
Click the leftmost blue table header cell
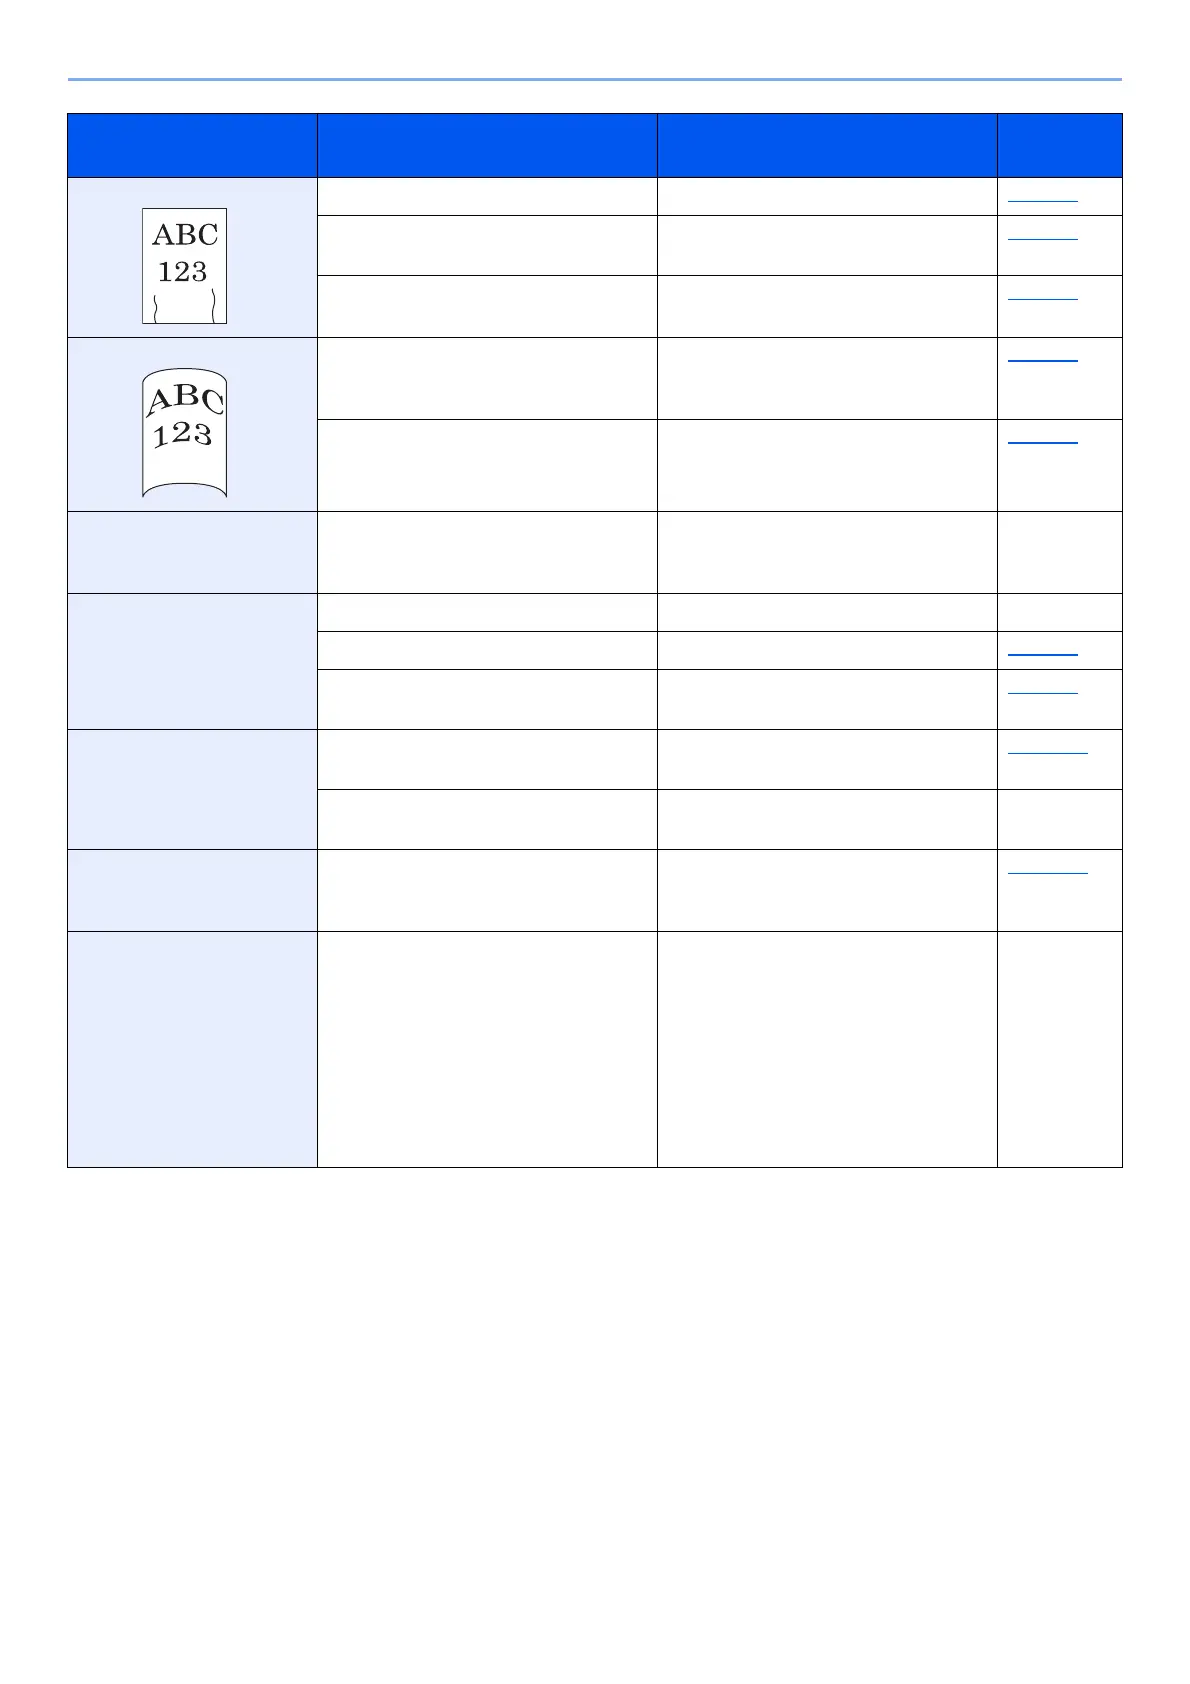coord(192,145)
